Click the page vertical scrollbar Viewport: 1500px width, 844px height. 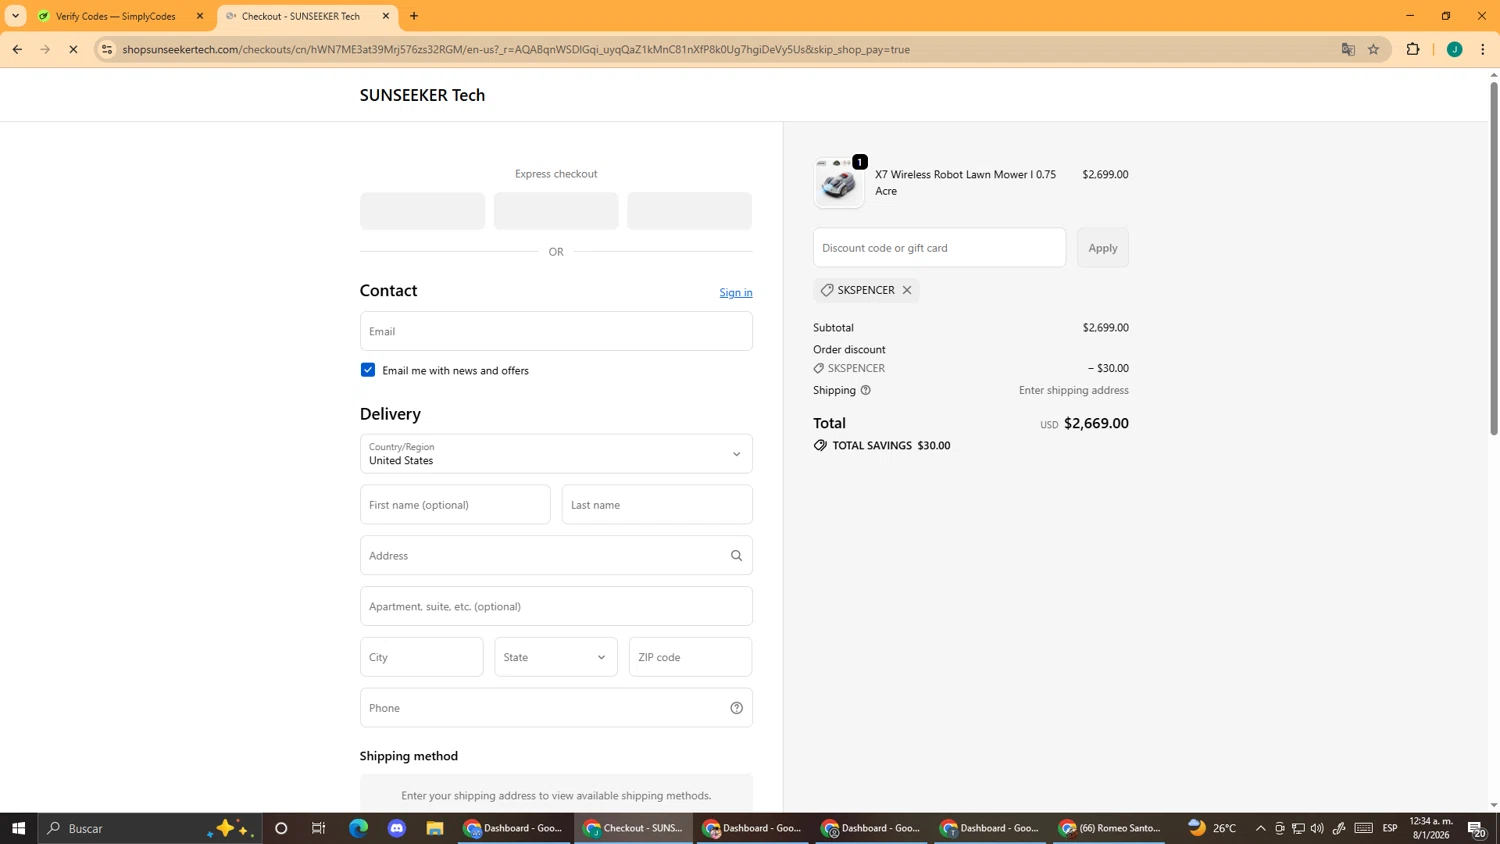[x=1494, y=258]
